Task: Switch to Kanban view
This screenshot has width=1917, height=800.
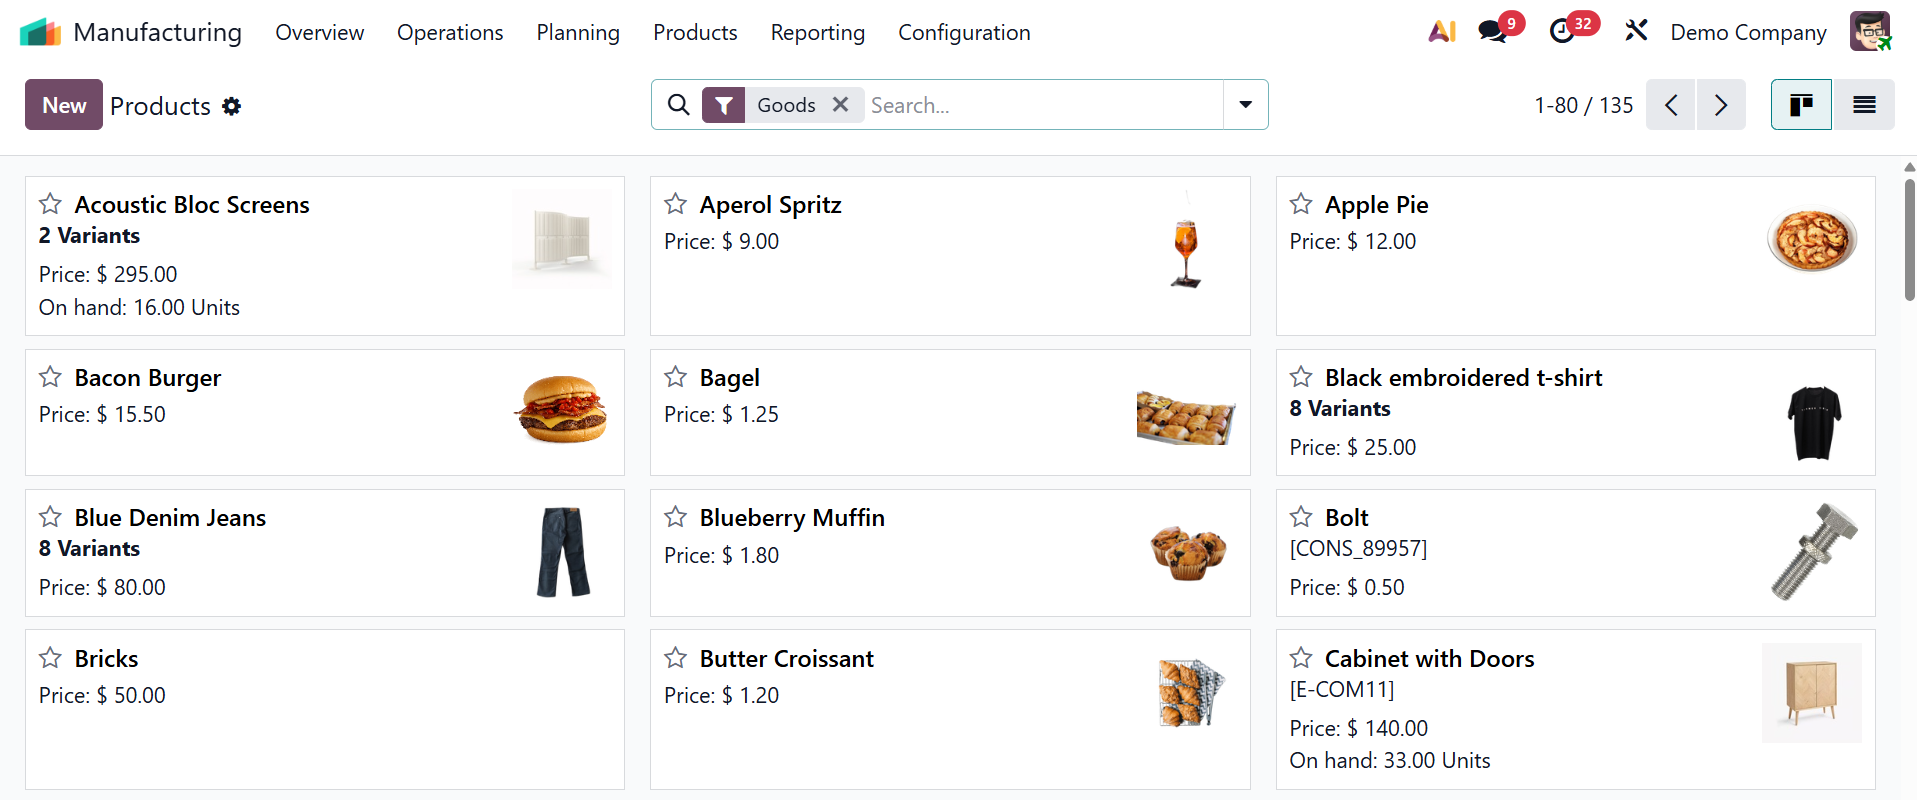Action: point(1801,105)
